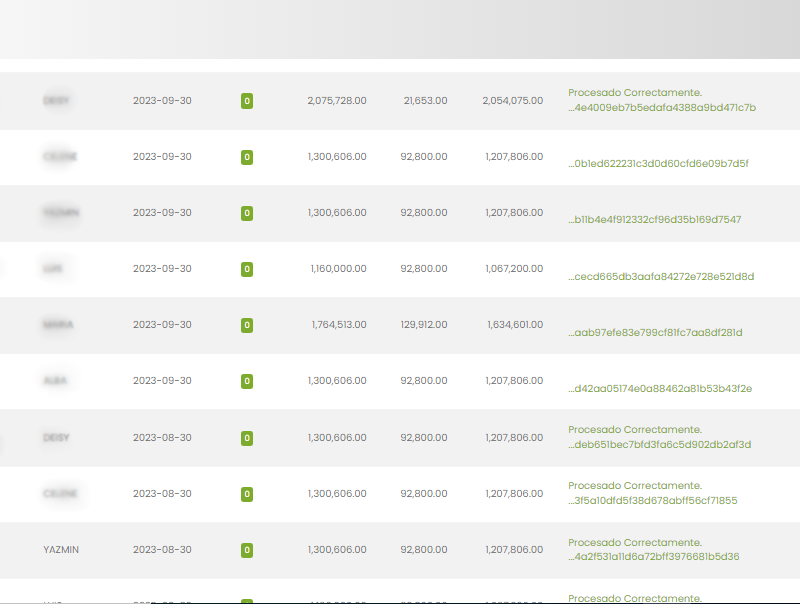The image size is (800, 604).
Task: Open the hash link ...aab97efe83e799cf81fc7aa8df281d
Action: [655, 332]
